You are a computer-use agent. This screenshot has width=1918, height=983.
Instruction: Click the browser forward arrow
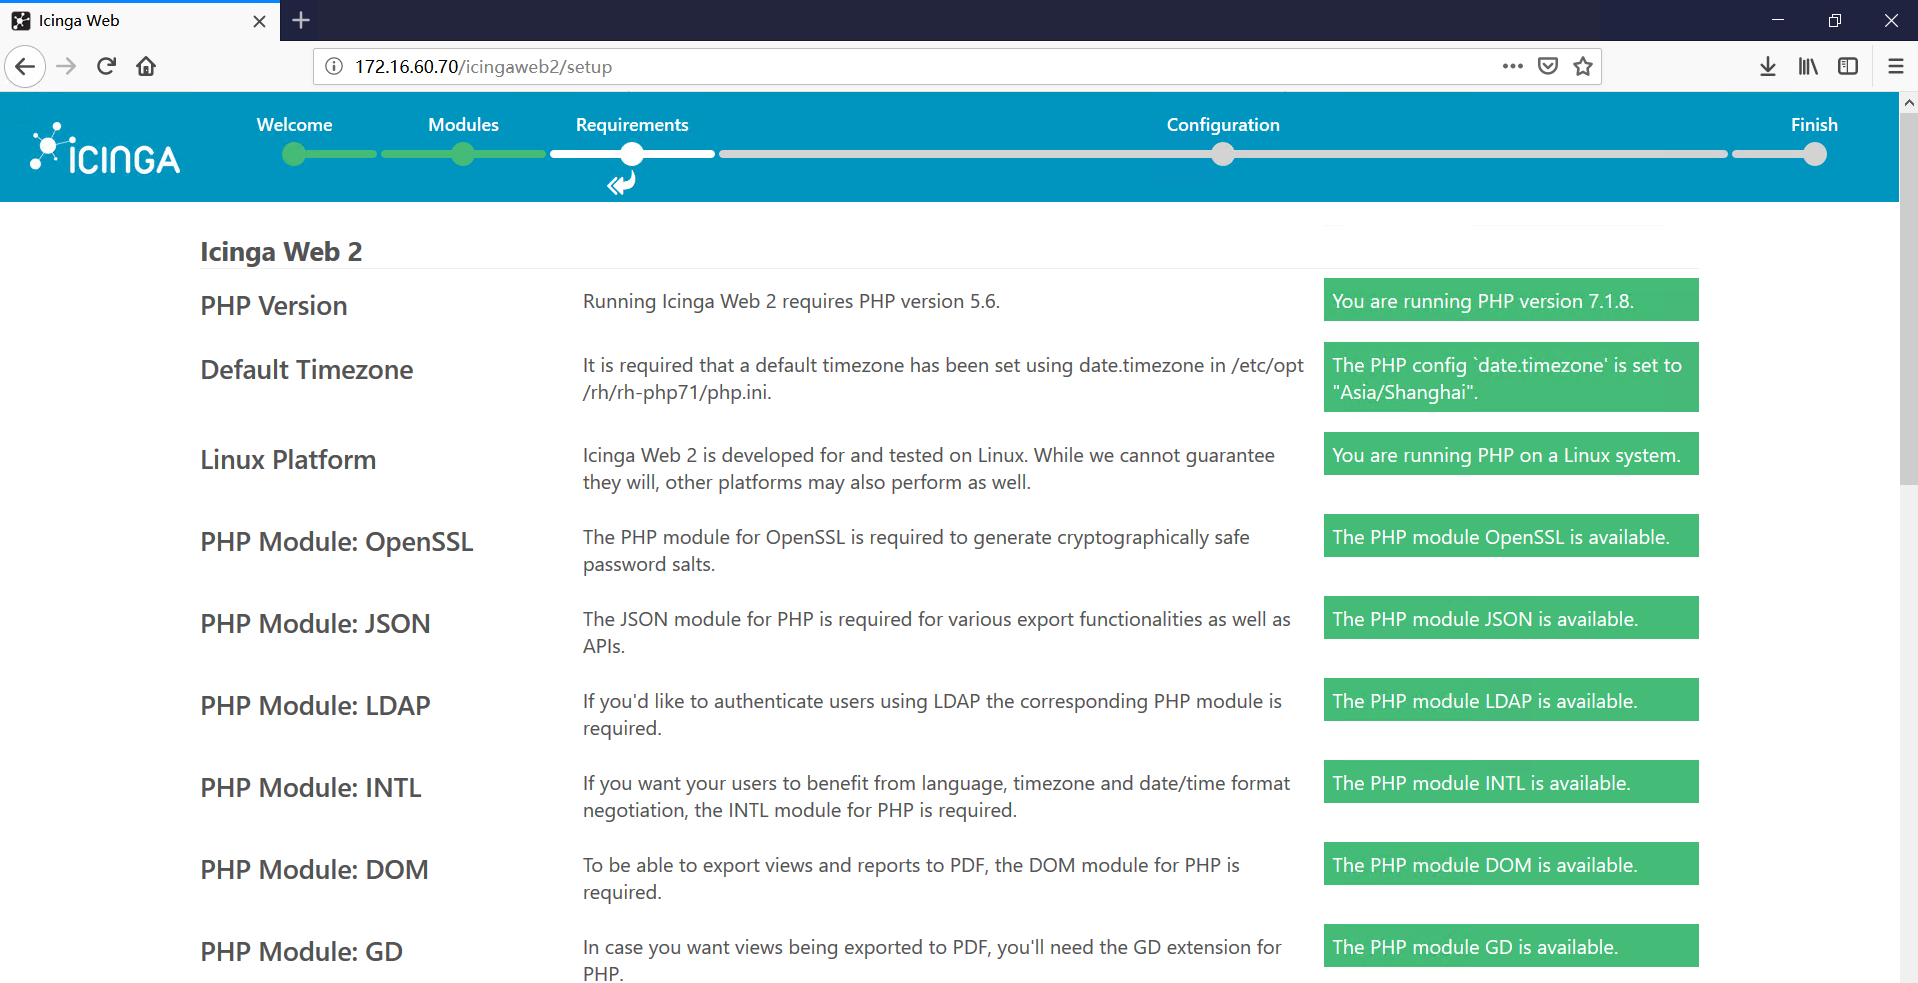point(66,67)
